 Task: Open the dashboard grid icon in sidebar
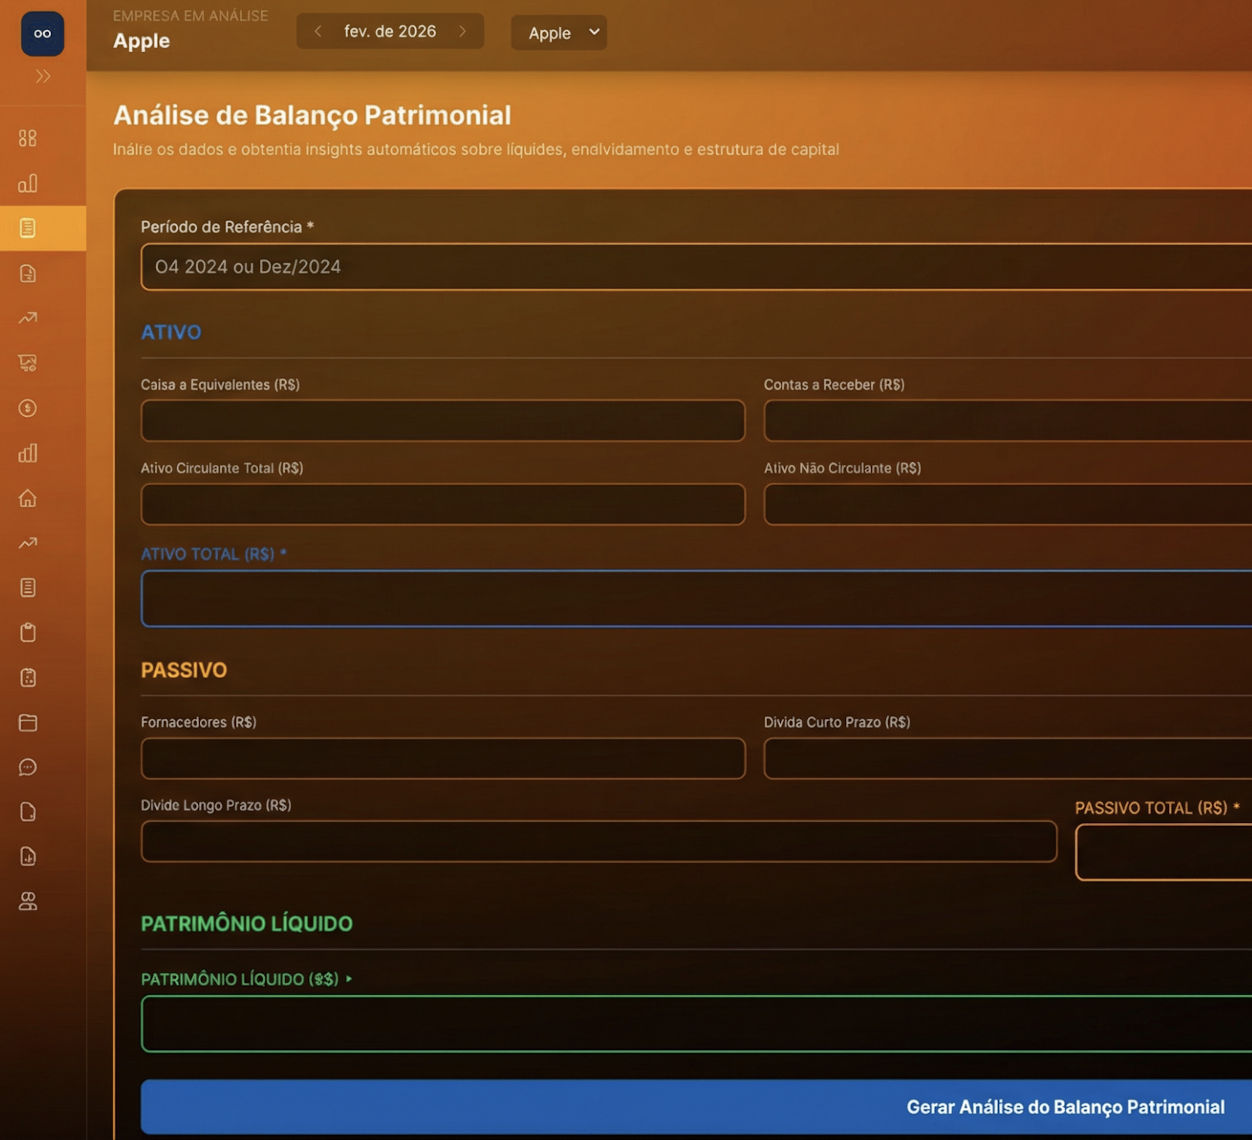28,138
